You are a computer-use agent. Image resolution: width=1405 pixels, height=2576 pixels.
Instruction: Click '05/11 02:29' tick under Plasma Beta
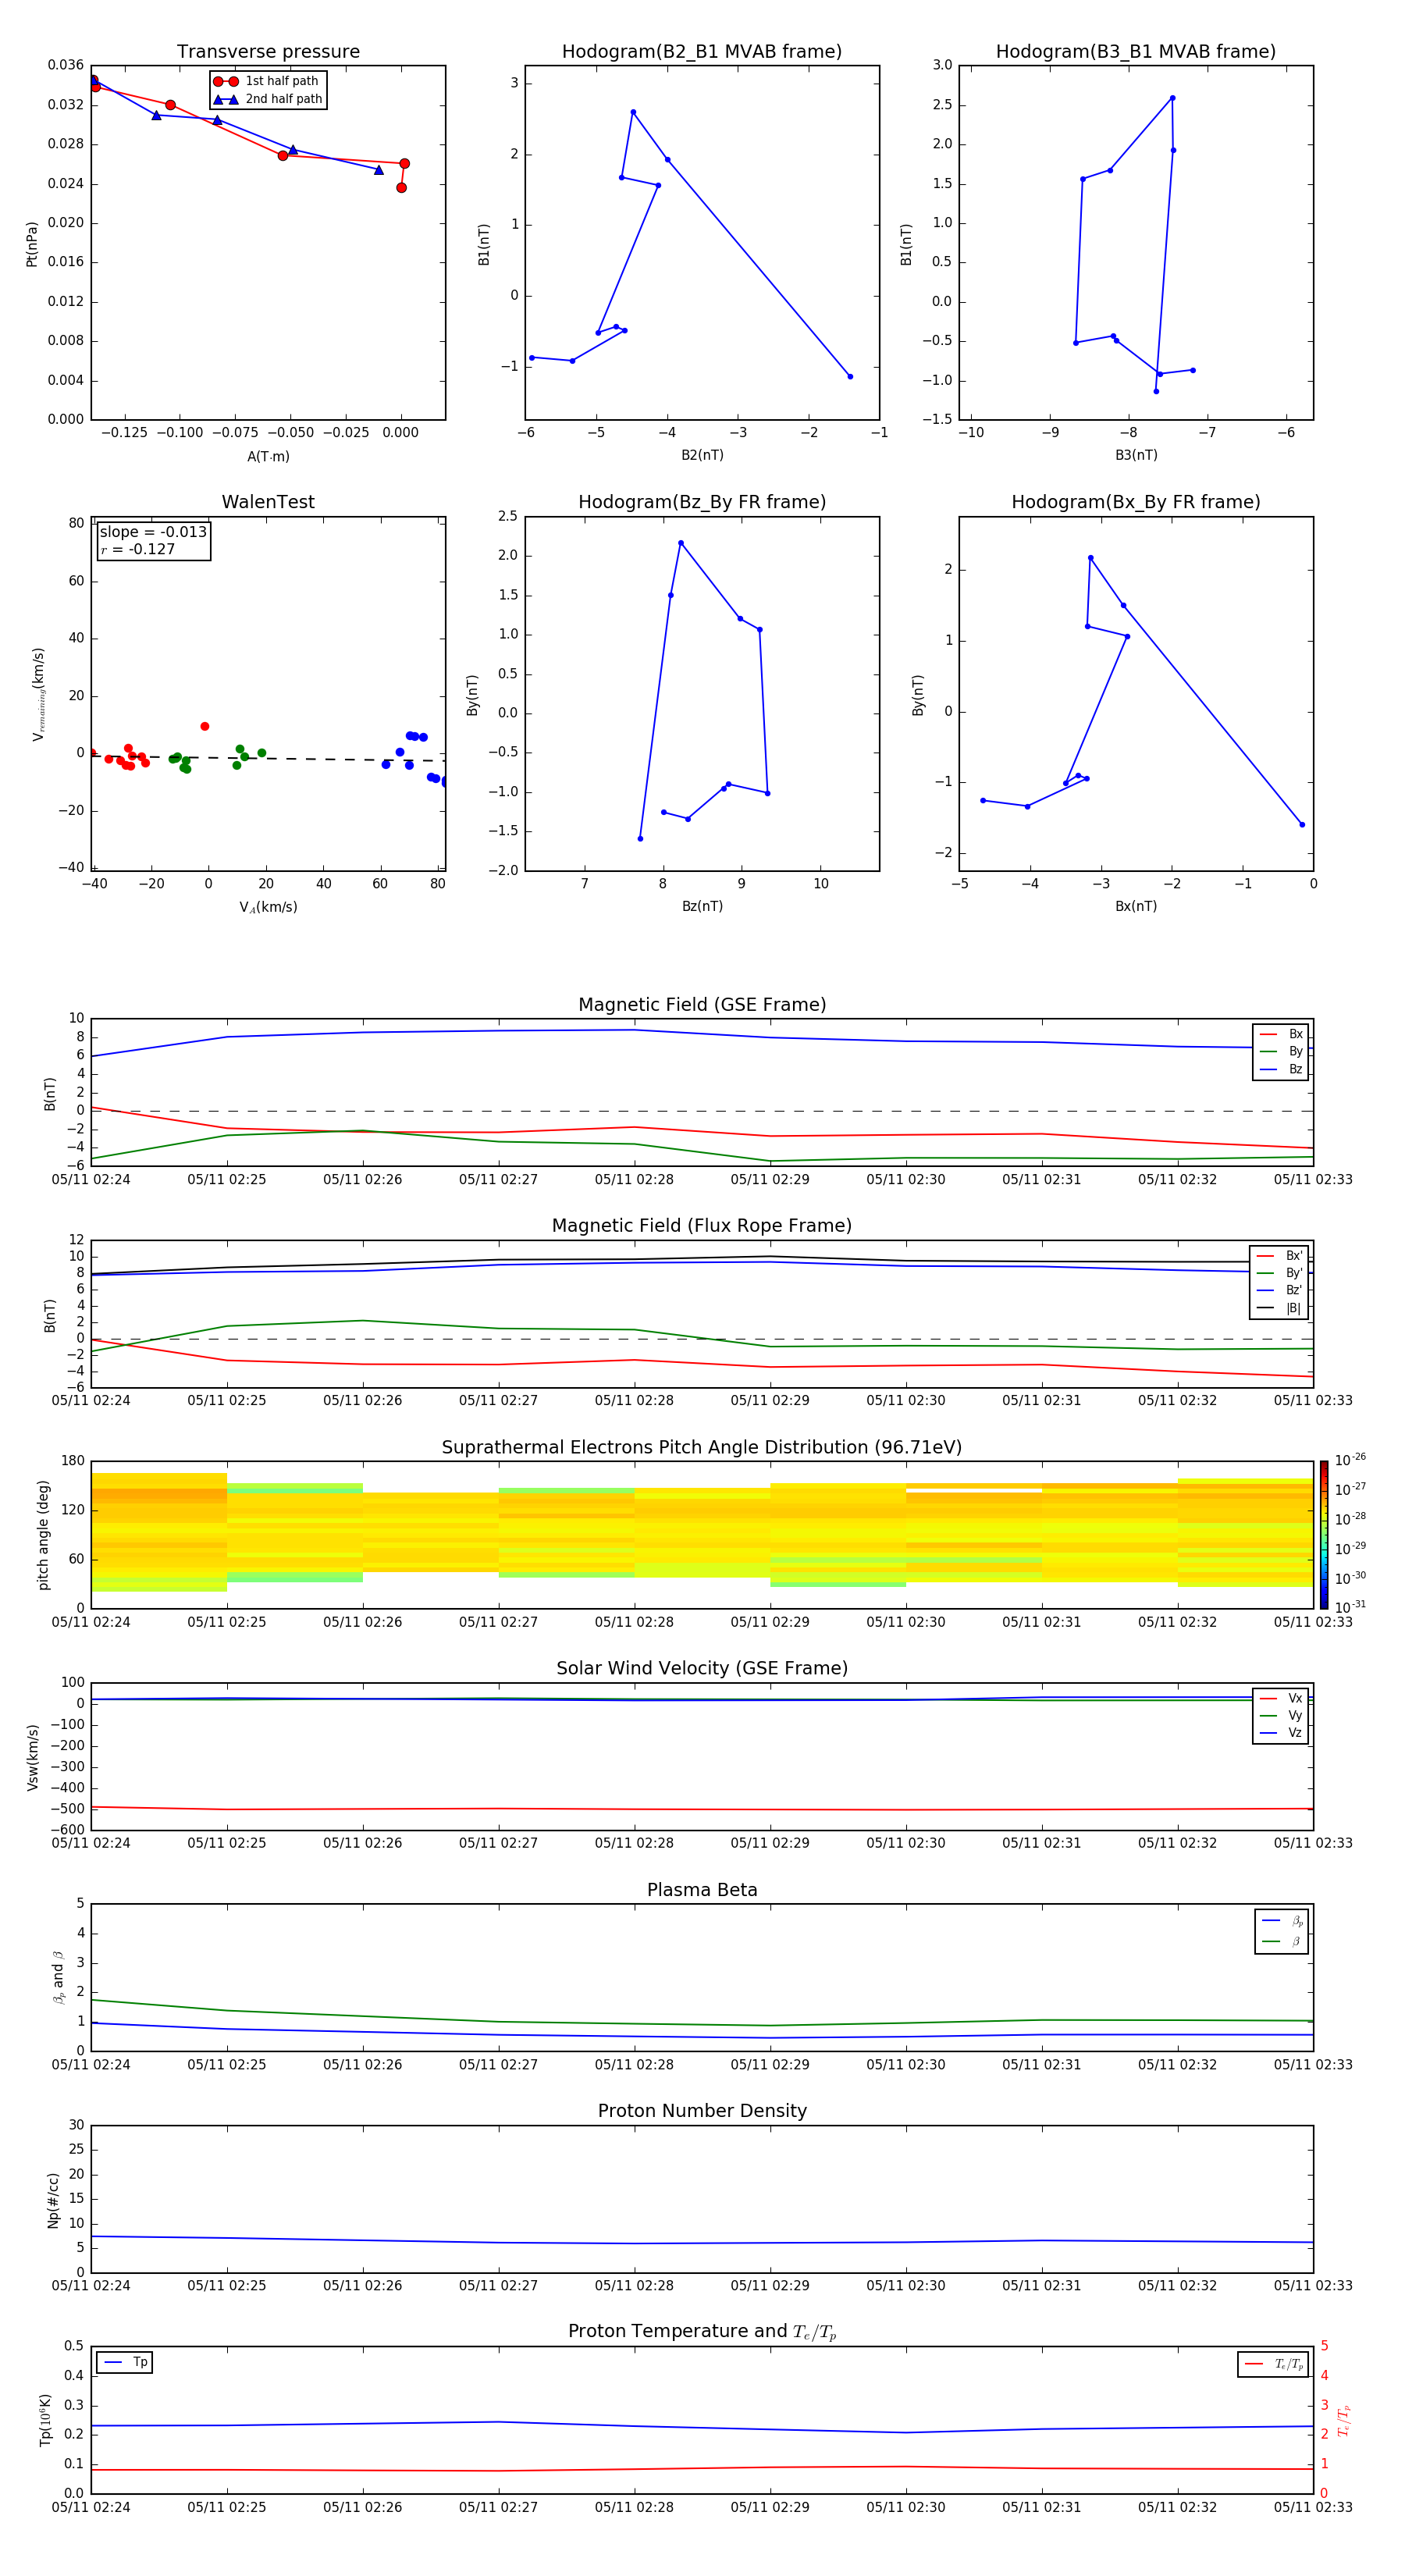click(x=770, y=2065)
